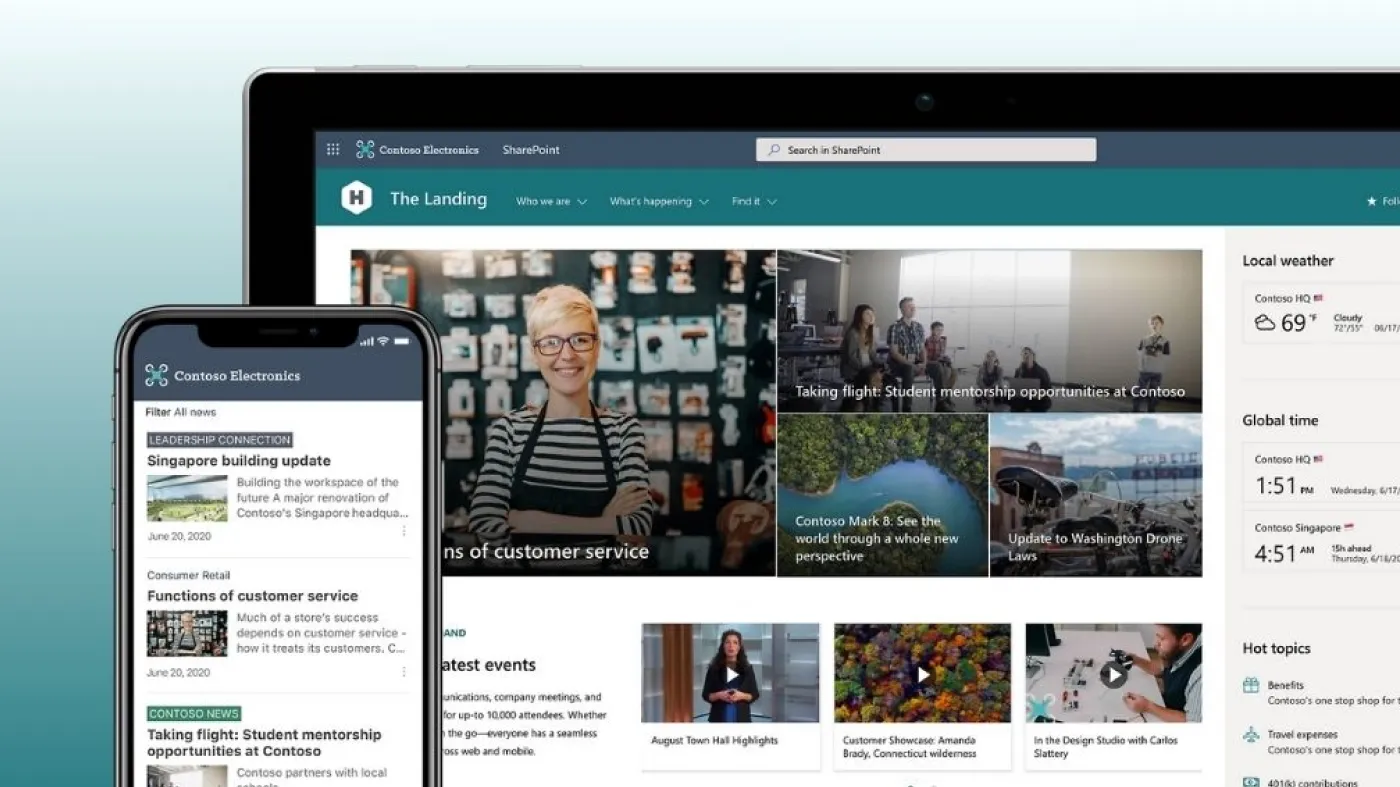
Task: Open Update to Washington Drone Laws tile
Action: point(1096,495)
